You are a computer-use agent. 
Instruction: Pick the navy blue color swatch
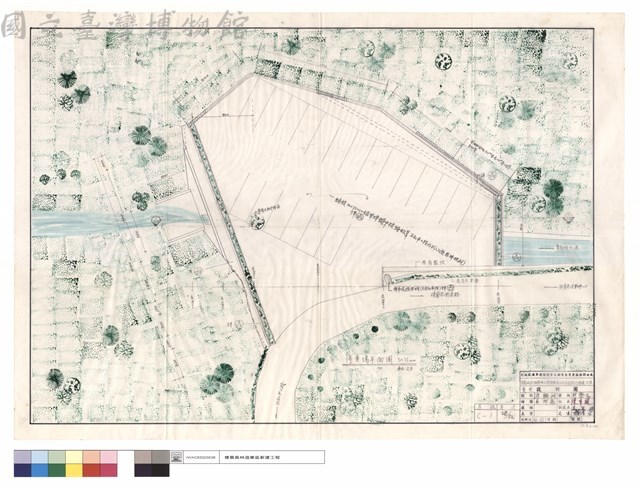(x=22, y=470)
